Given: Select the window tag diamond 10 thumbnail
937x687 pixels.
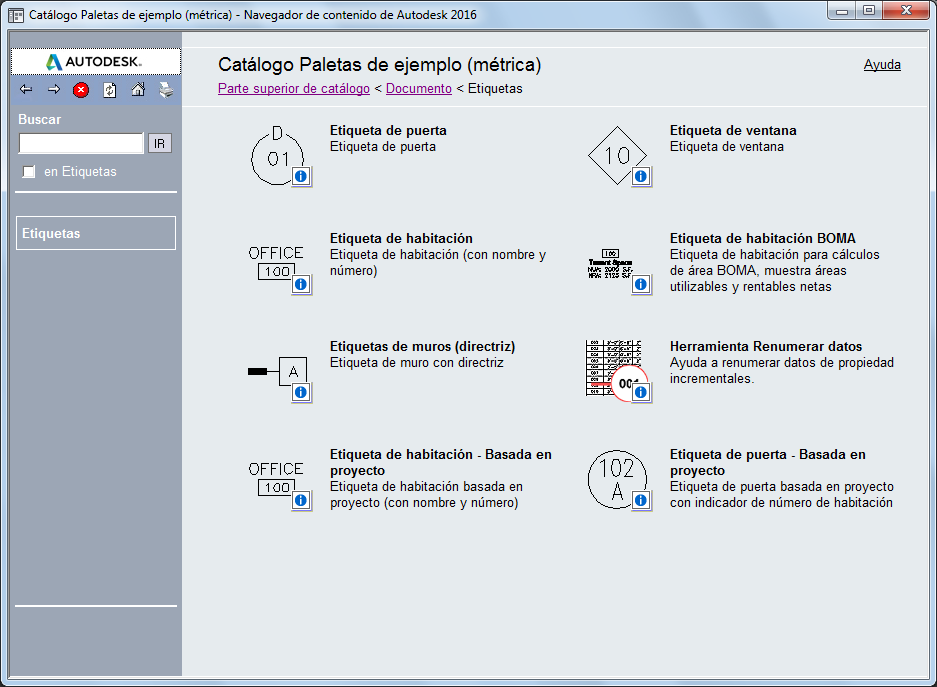Looking at the screenshot, I should pyautogui.click(x=617, y=155).
